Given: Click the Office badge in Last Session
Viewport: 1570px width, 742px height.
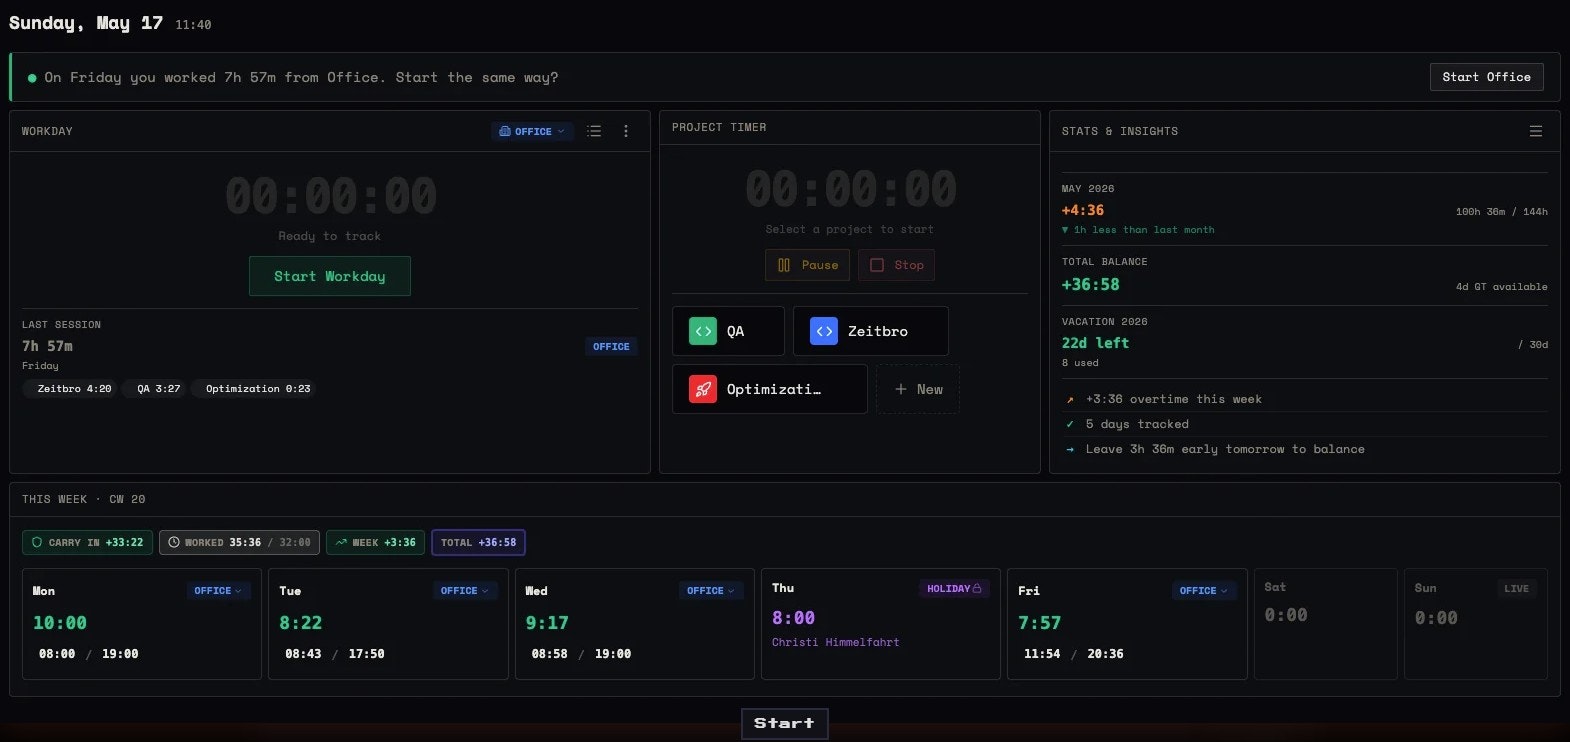Looking at the screenshot, I should click(611, 347).
